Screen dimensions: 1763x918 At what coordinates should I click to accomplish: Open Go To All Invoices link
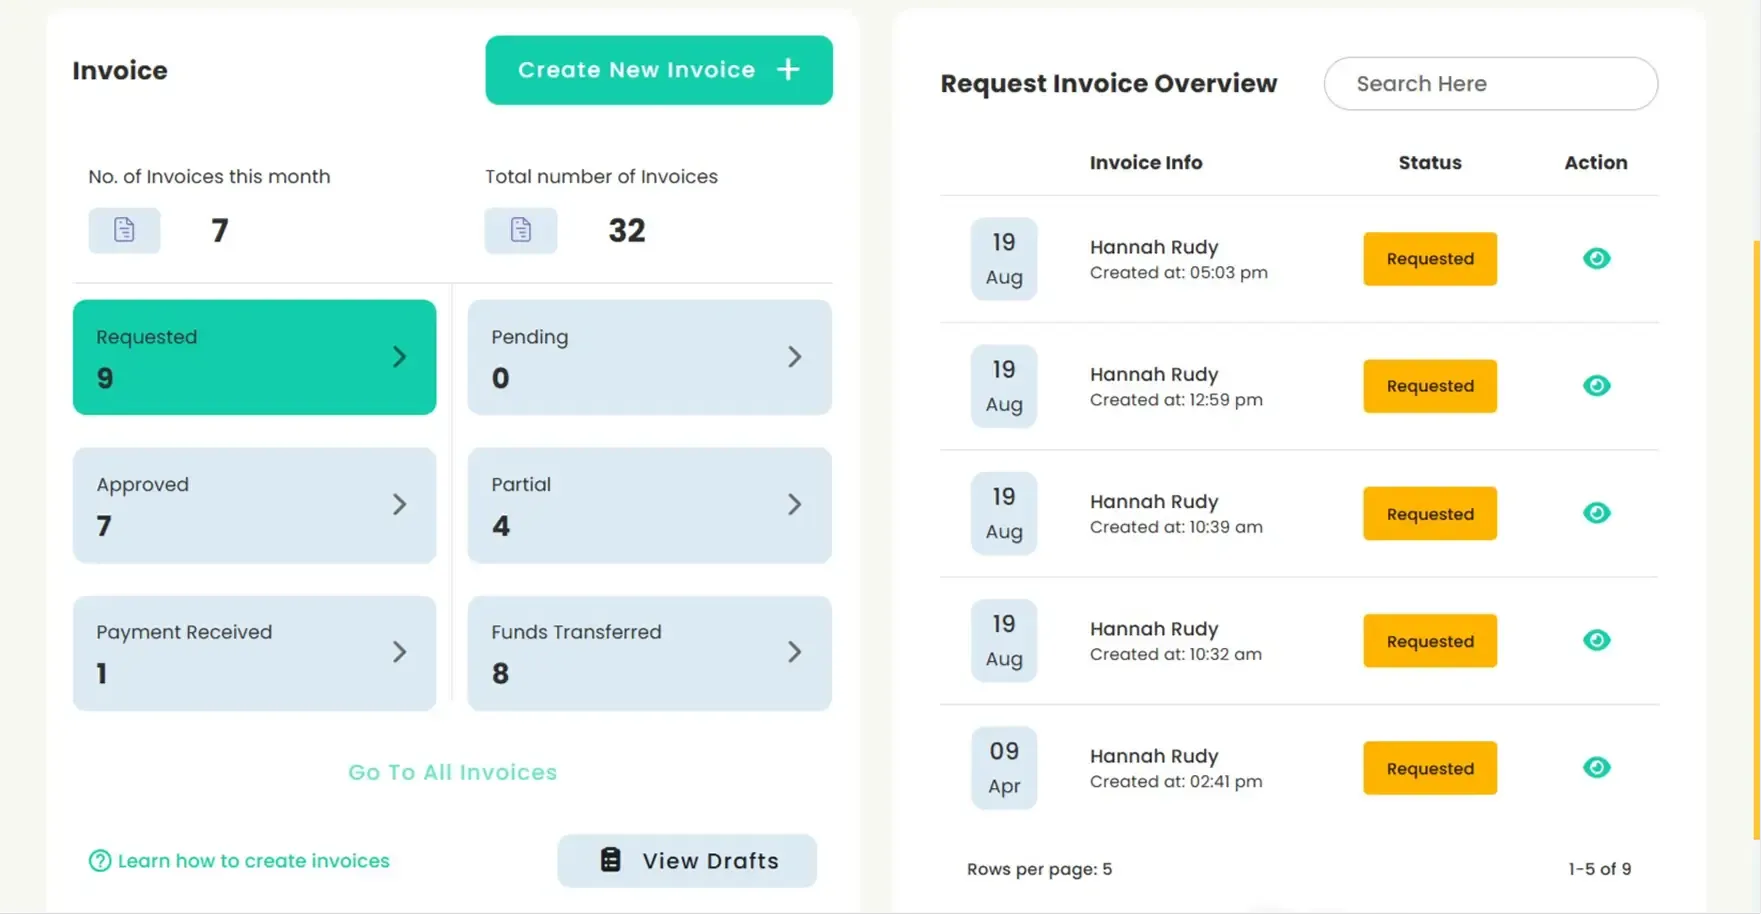click(x=452, y=771)
